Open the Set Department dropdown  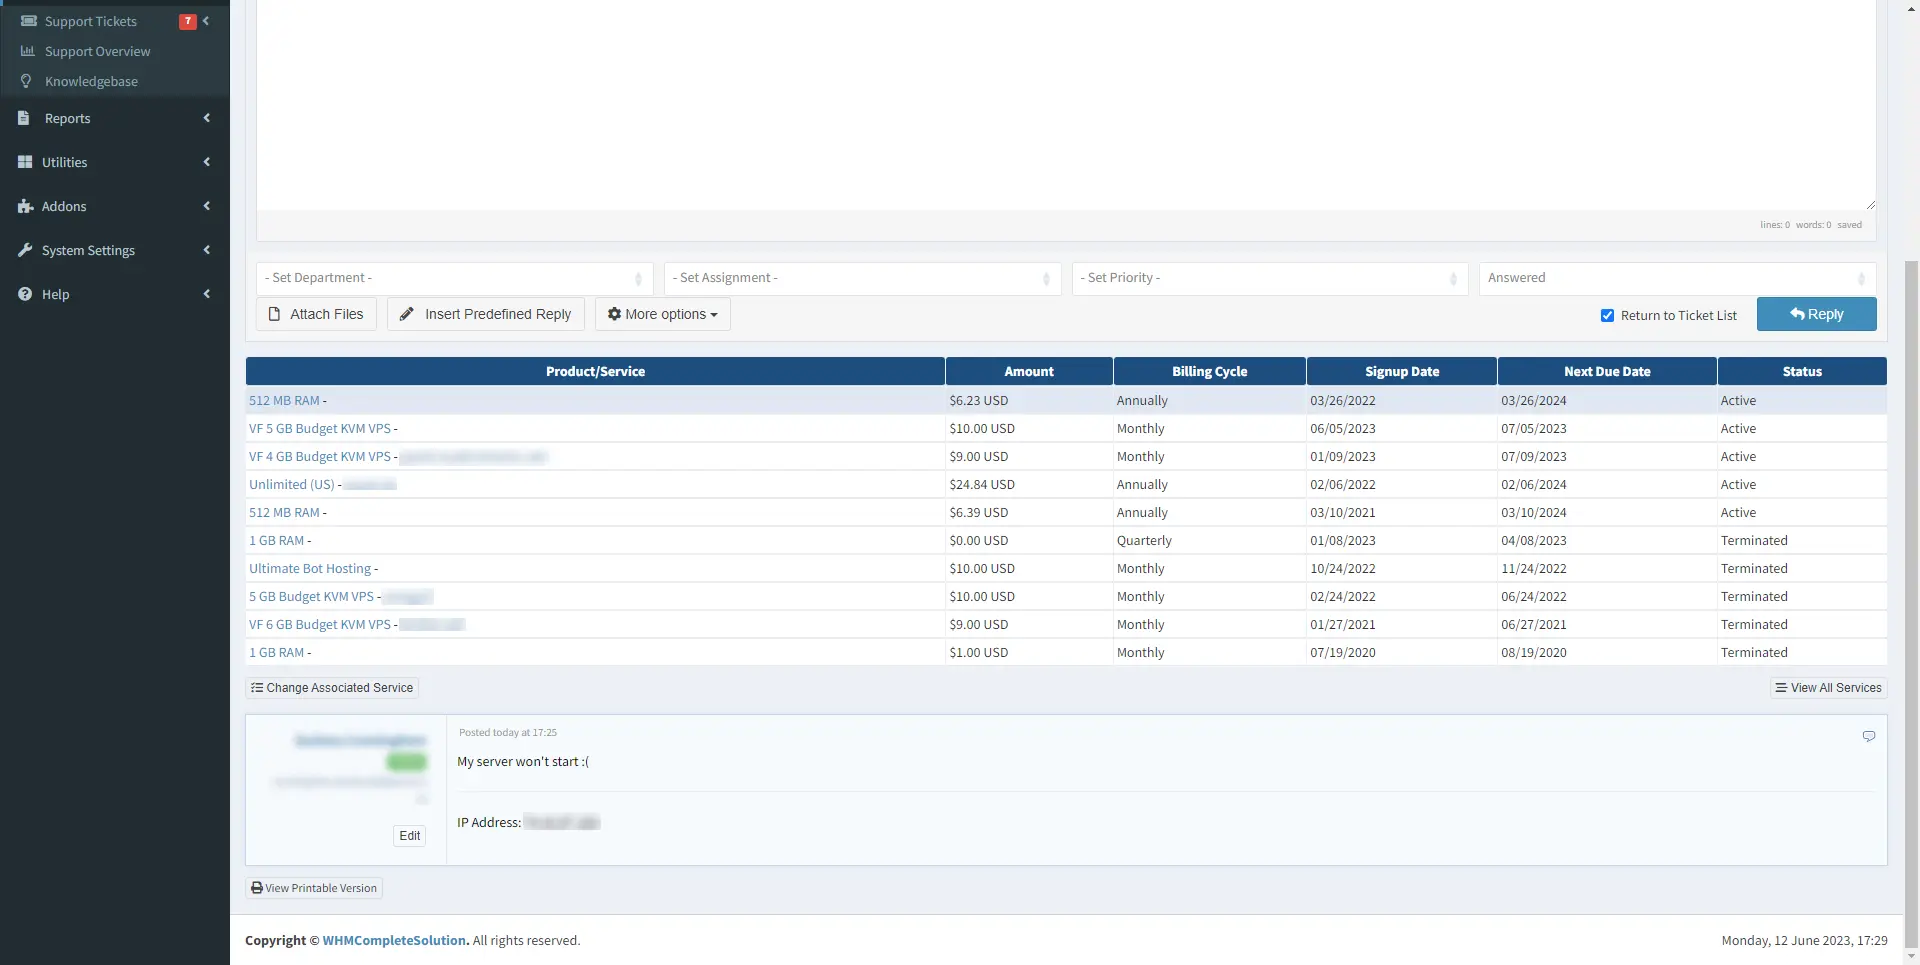454,278
